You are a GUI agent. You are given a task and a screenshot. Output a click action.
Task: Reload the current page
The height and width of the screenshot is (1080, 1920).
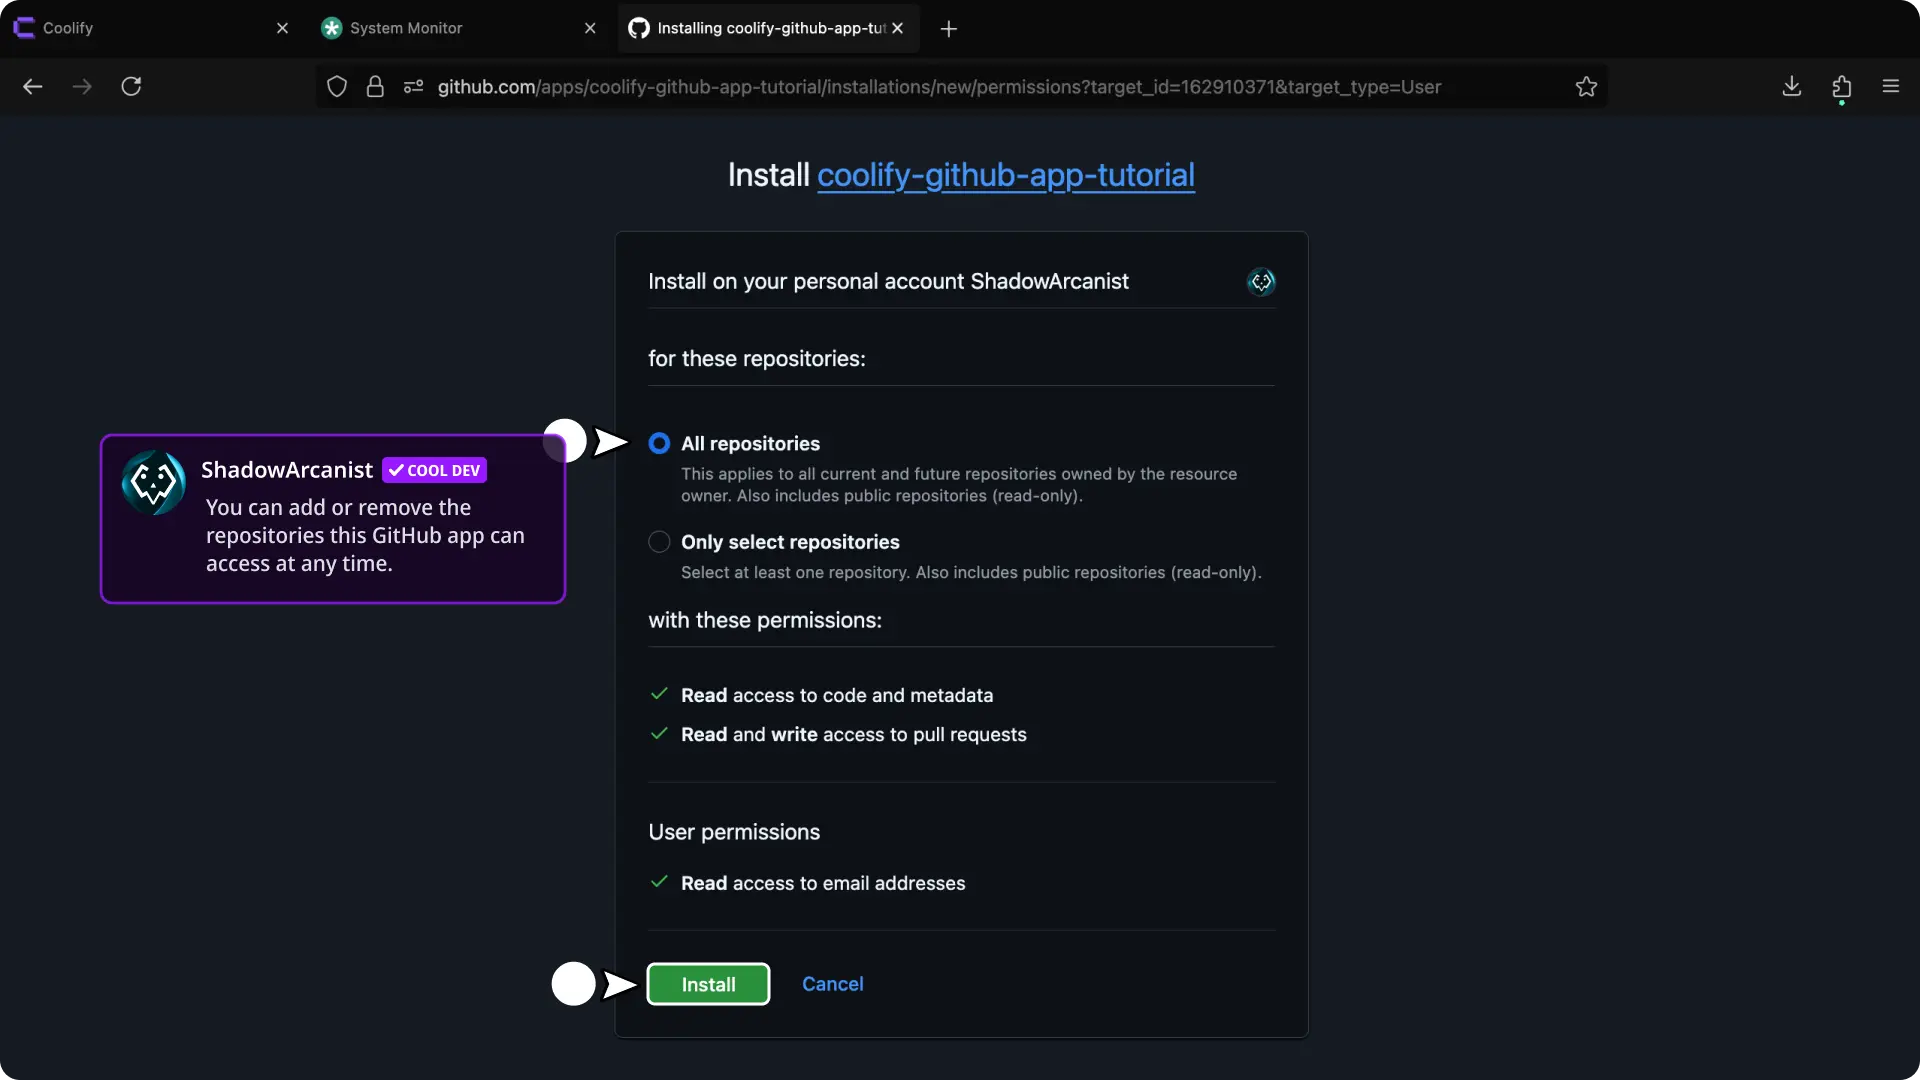tap(131, 87)
